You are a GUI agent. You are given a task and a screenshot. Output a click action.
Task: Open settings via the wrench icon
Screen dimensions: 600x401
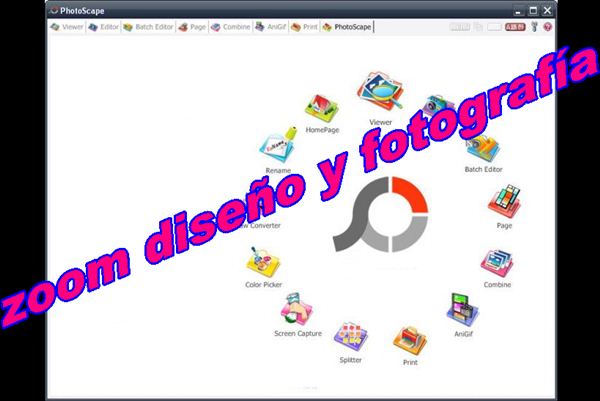(535, 27)
